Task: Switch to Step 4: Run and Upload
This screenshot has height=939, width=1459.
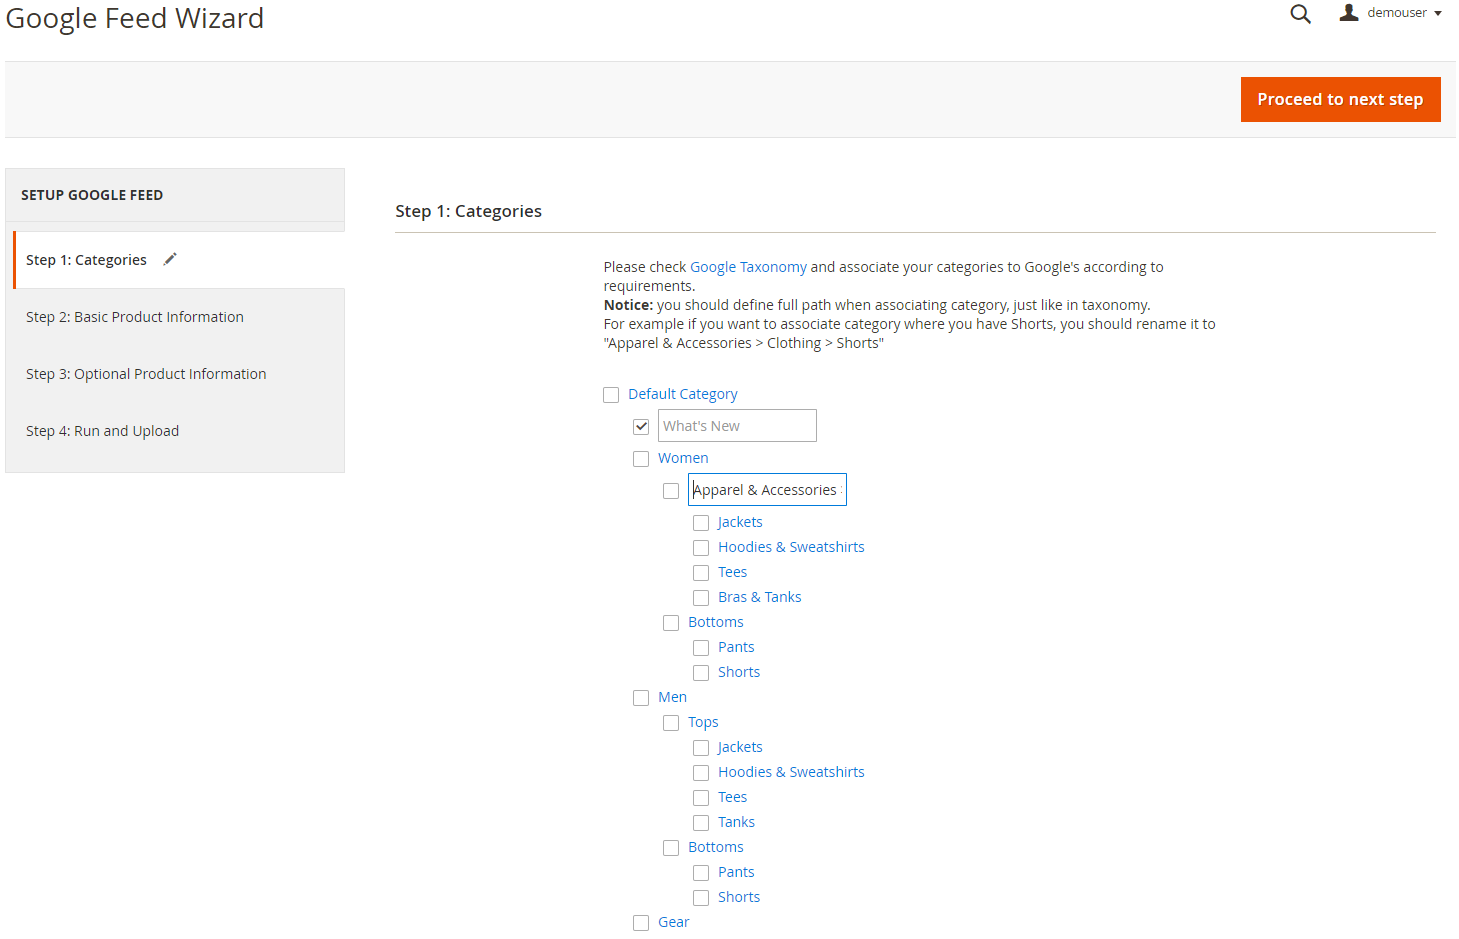Action: (x=103, y=431)
